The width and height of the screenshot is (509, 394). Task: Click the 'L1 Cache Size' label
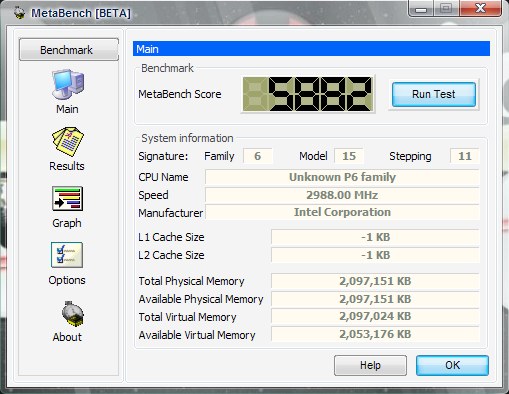[x=171, y=237]
